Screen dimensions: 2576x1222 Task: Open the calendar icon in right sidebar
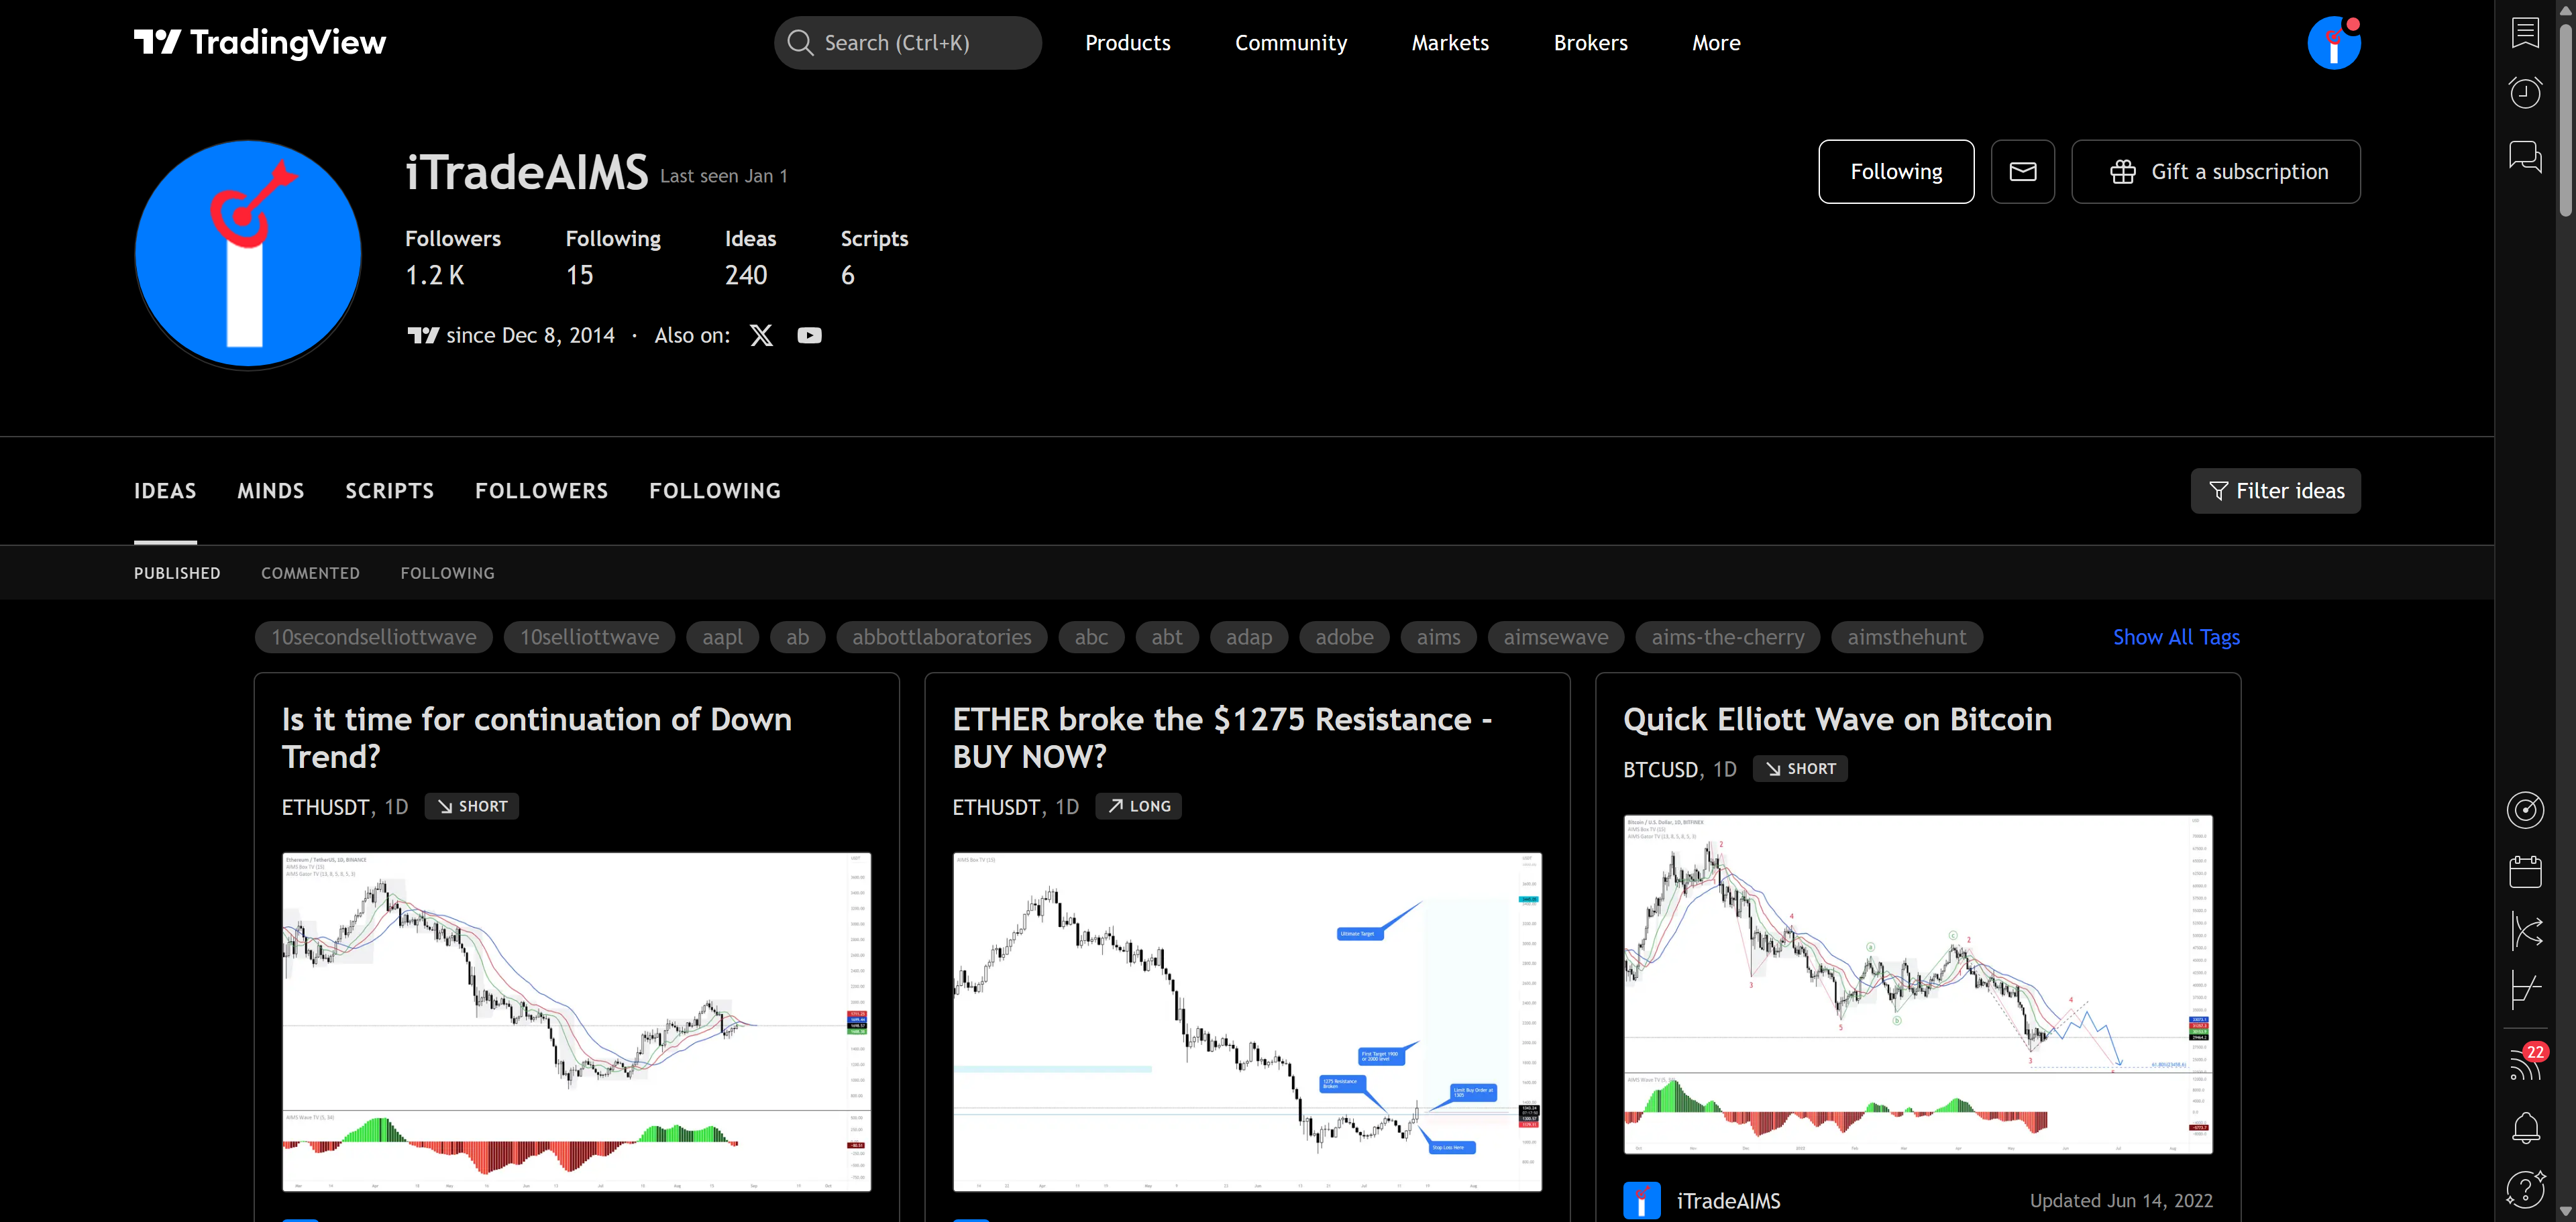click(x=2525, y=871)
